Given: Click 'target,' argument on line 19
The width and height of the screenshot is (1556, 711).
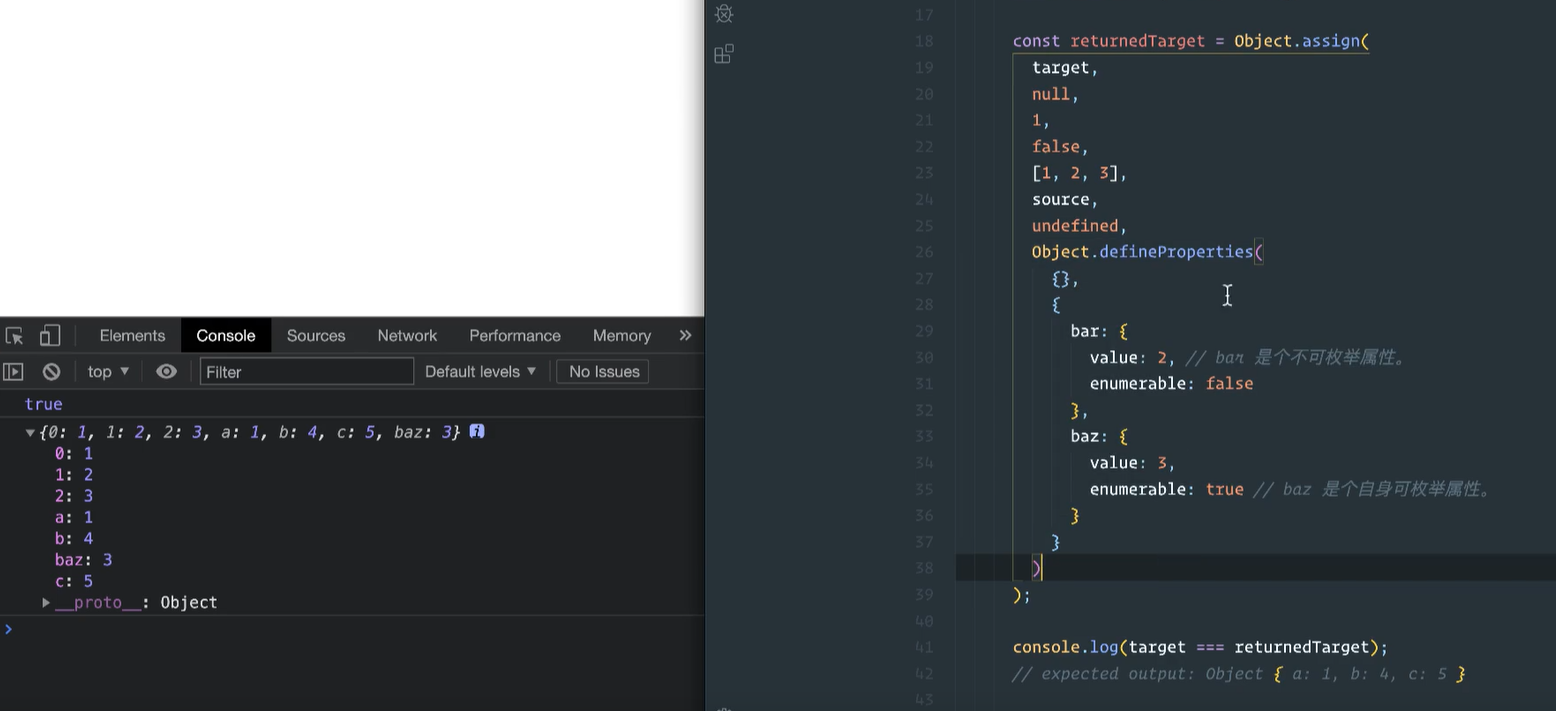Looking at the screenshot, I should [1065, 68].
